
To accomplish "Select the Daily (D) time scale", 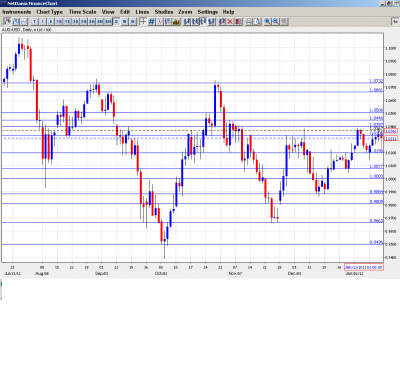I will [x=116, y=22].
